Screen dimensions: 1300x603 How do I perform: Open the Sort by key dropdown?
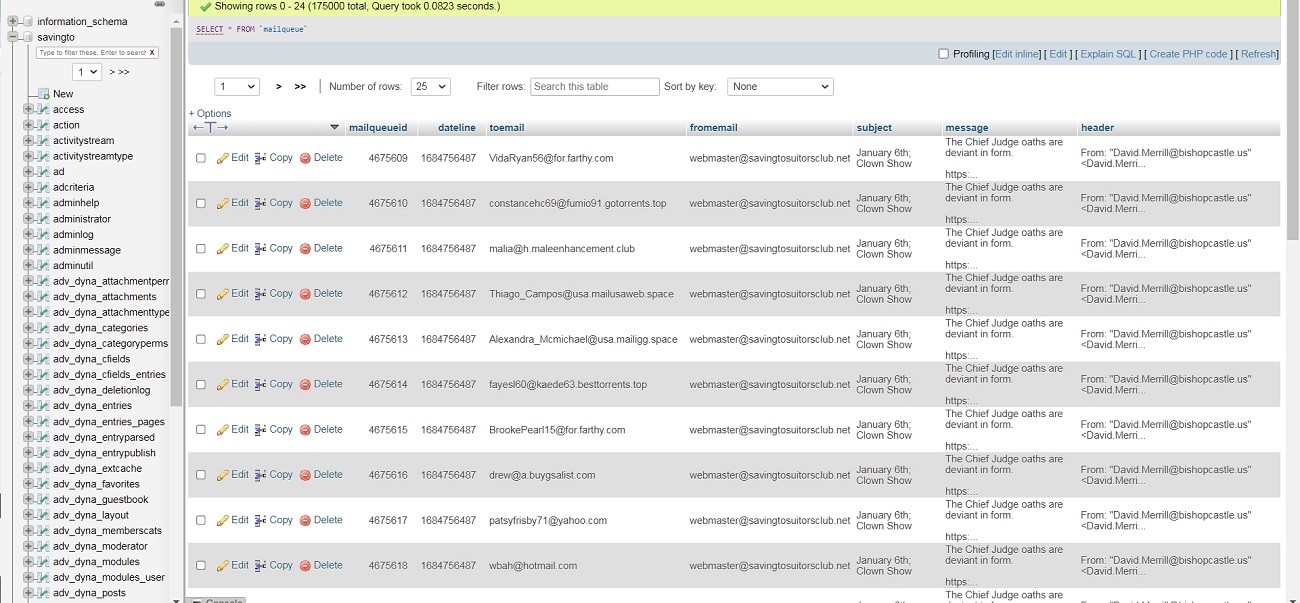click(780, 87)
